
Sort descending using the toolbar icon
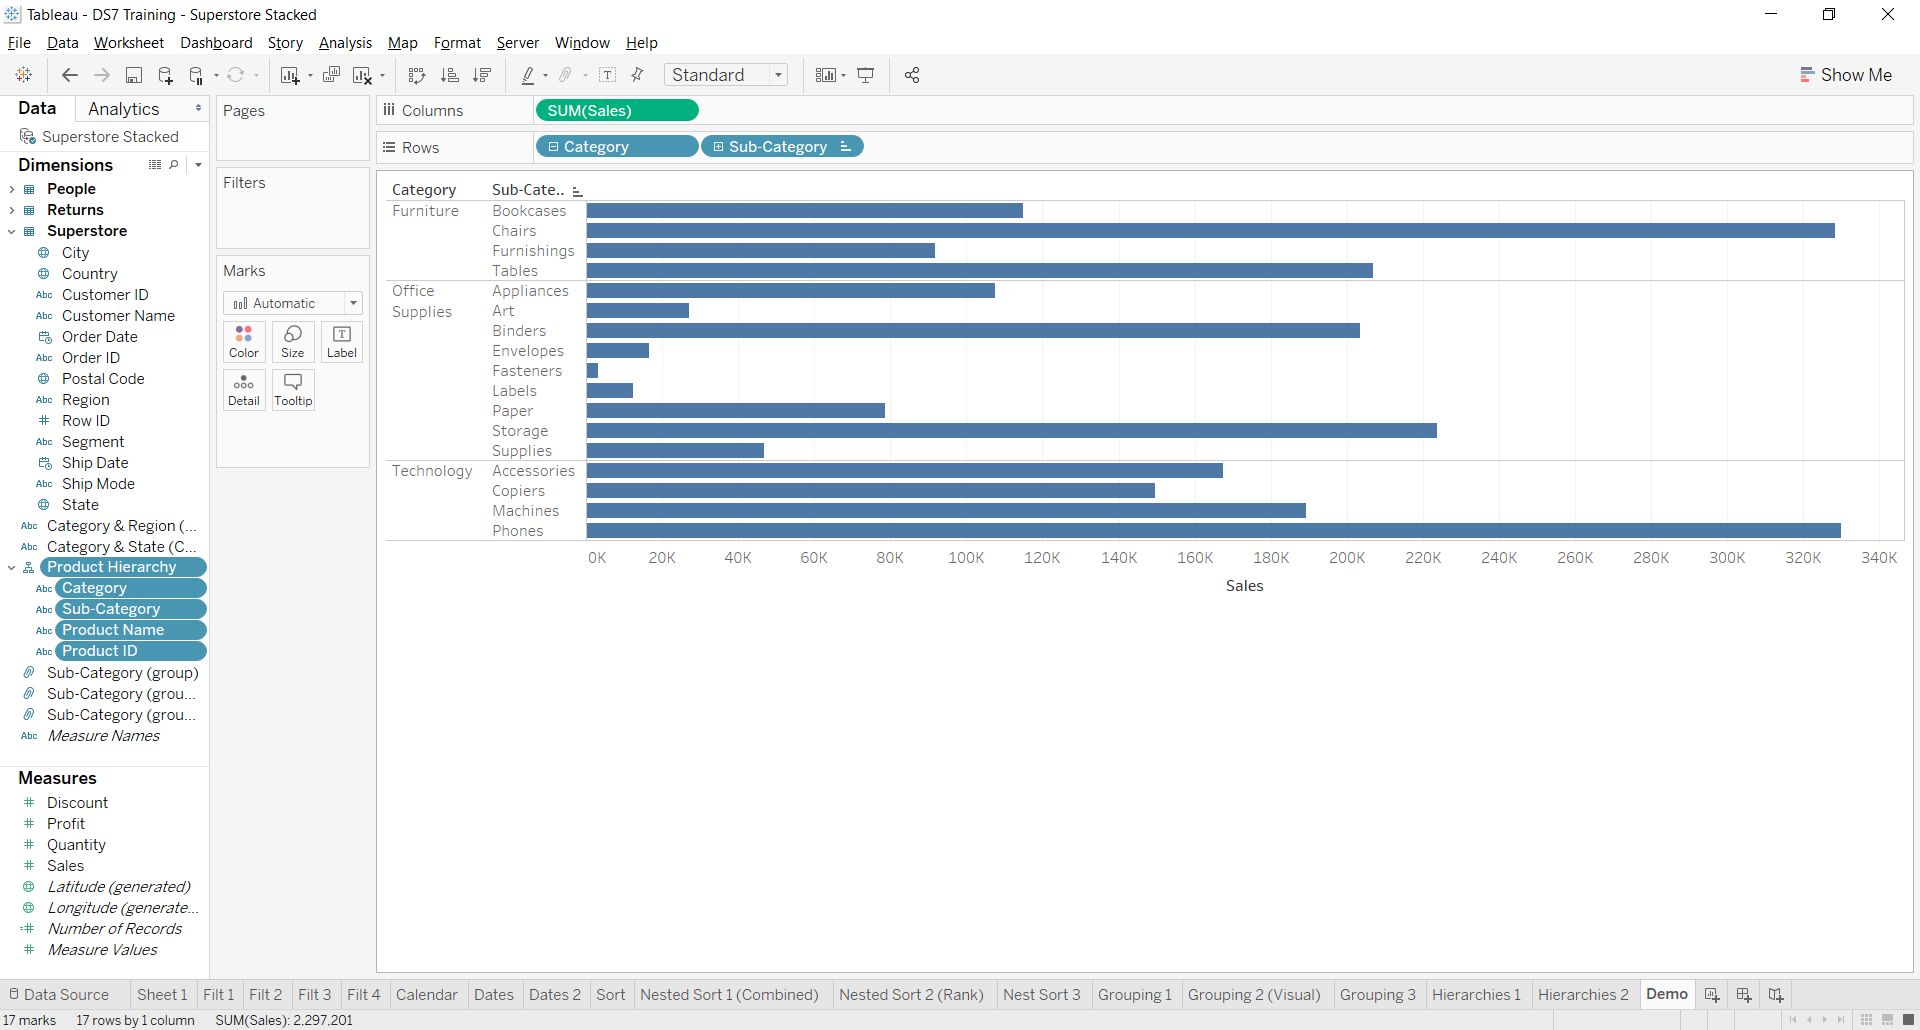pos(482,75)
